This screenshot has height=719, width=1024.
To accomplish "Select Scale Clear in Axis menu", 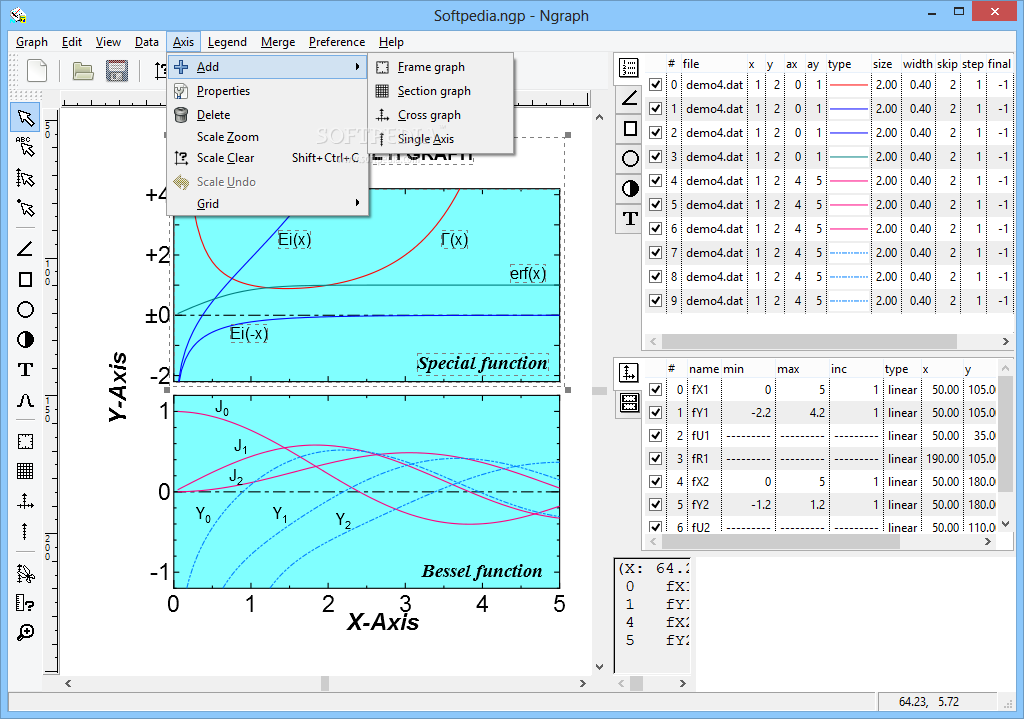I will point(268,158).
